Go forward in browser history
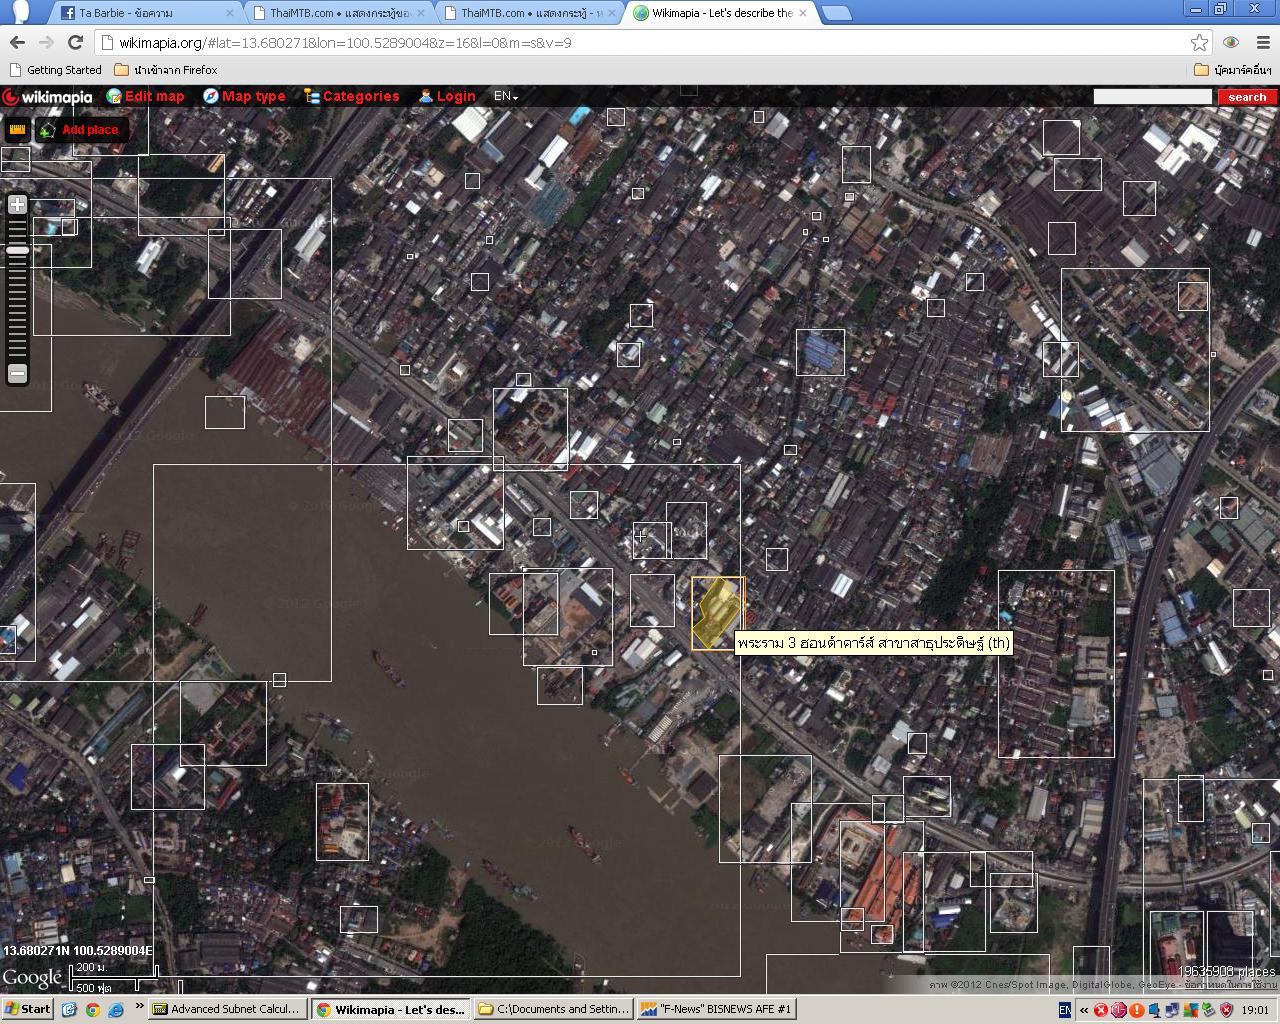1280x1024 pixels. (46, 42)
